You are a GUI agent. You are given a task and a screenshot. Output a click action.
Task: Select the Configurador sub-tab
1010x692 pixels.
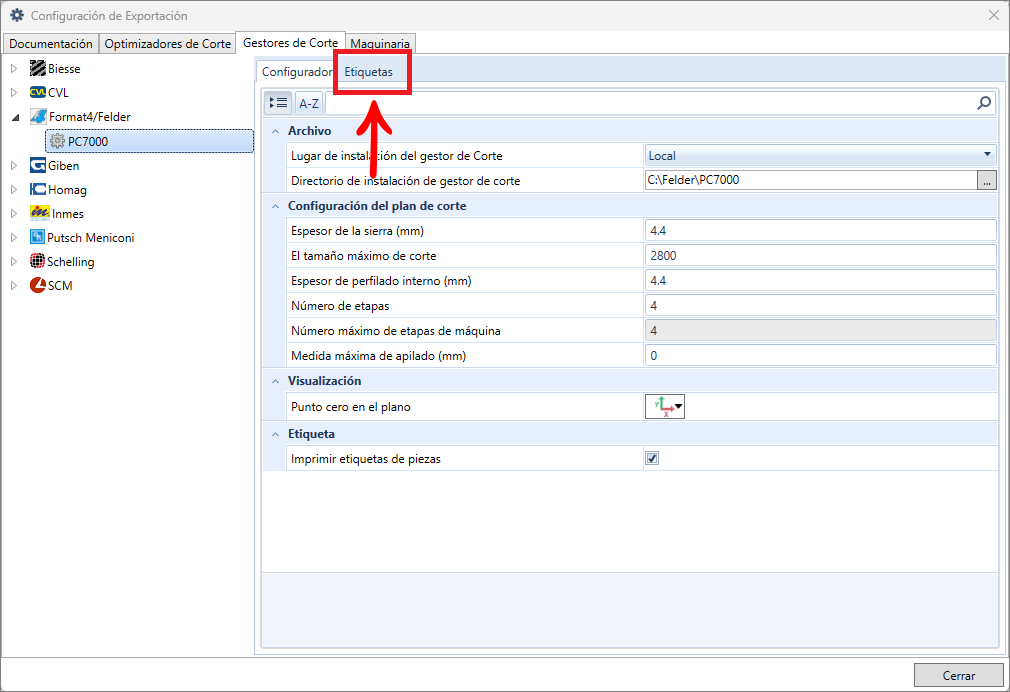pos(296,72)
